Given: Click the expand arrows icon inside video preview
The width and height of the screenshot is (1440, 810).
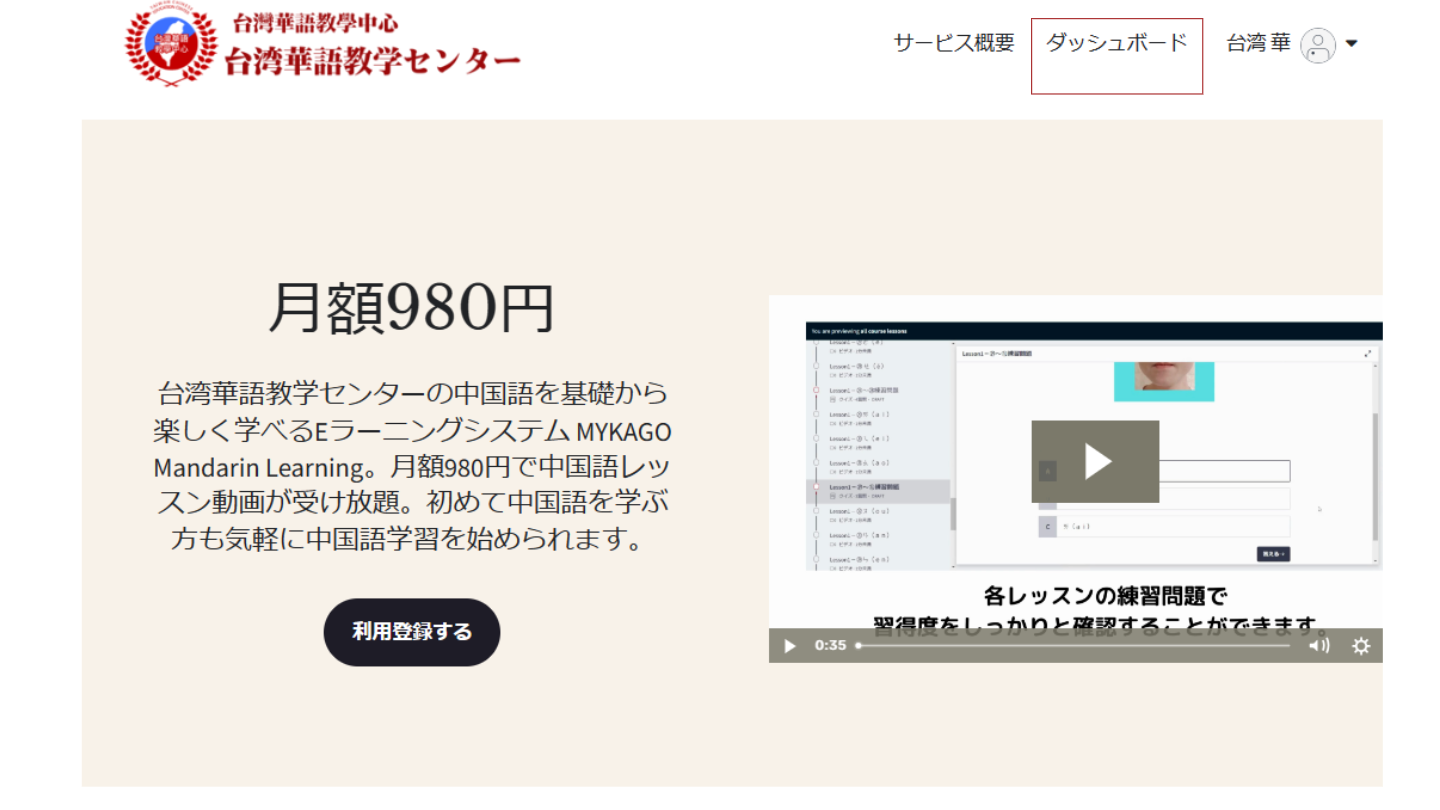Looking at the screenshot, I should coord(1367,354).
